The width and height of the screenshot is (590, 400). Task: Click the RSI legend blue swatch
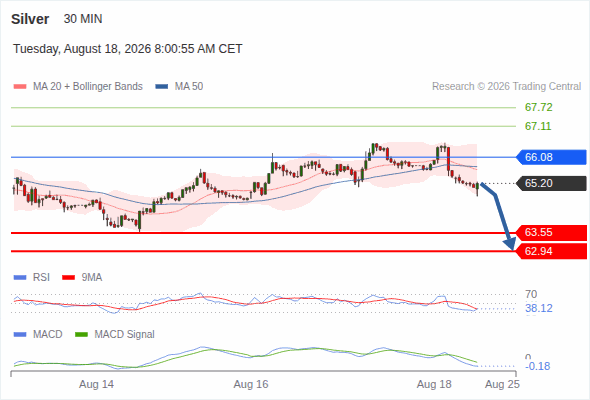click(20, 278)
